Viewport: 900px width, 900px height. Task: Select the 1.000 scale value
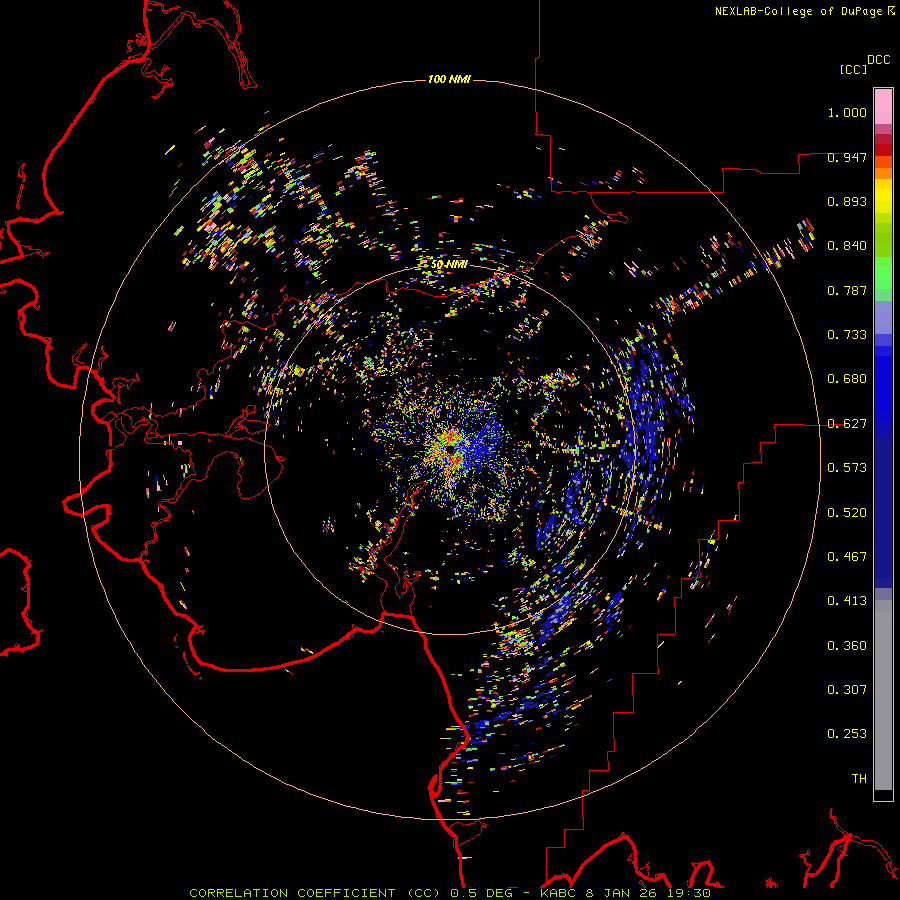pyautogui.click(x=847, y=112)
